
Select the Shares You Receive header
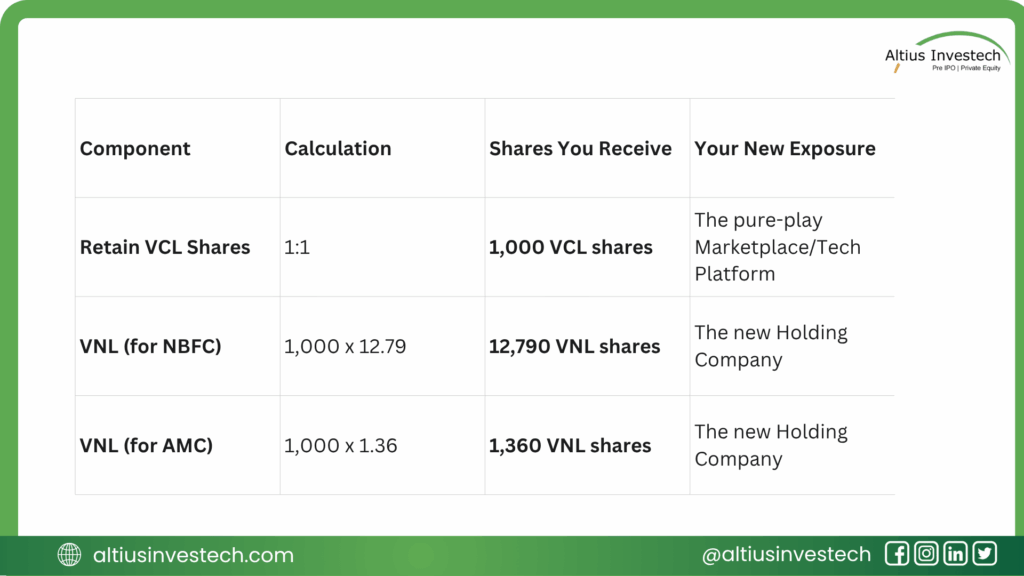pos(580,149)
